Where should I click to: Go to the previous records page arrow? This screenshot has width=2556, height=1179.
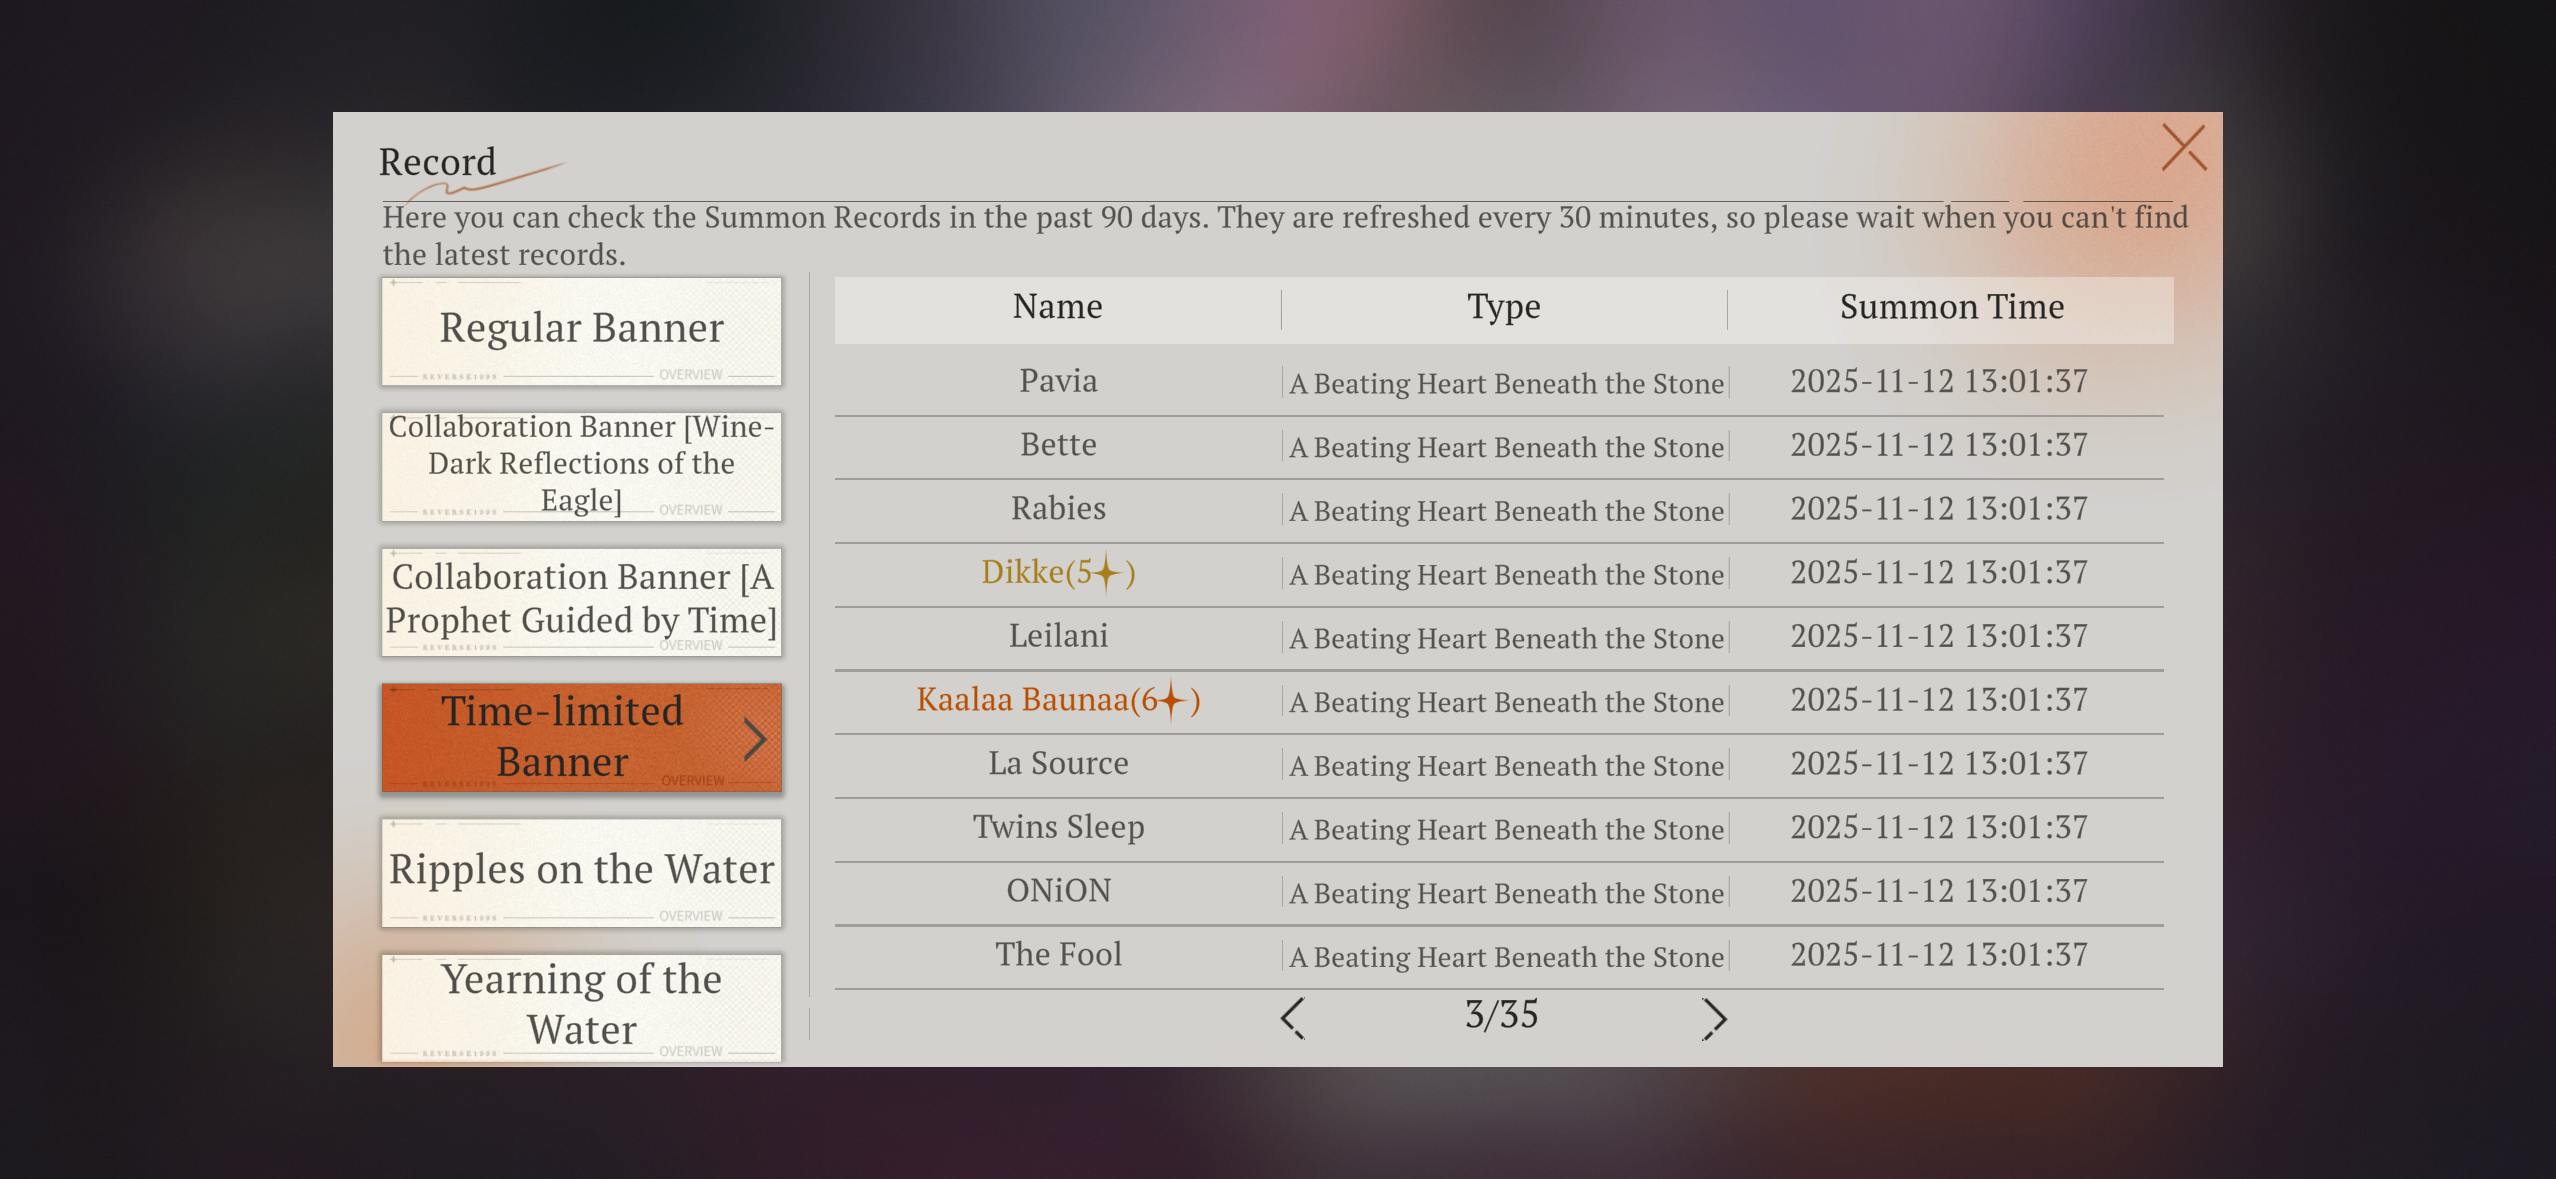[1292, 1018]
